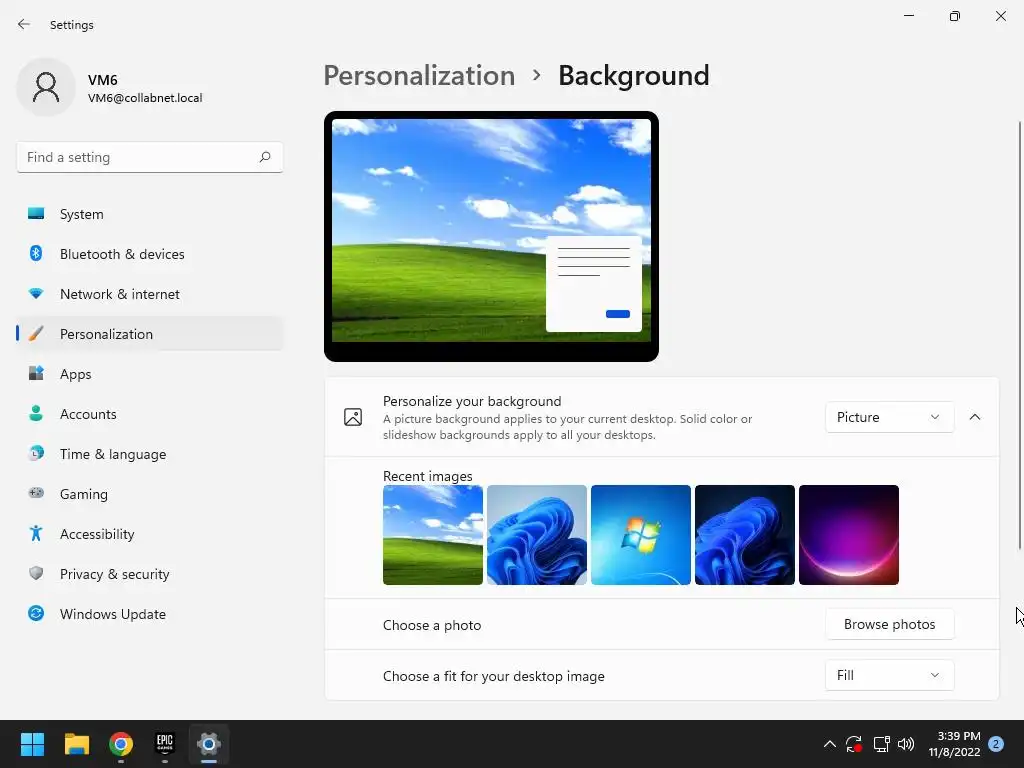The width and height of the screenshot is (1024, 768).
Task: Click the Privacy shield icon
Action: (x=36, y=573)
